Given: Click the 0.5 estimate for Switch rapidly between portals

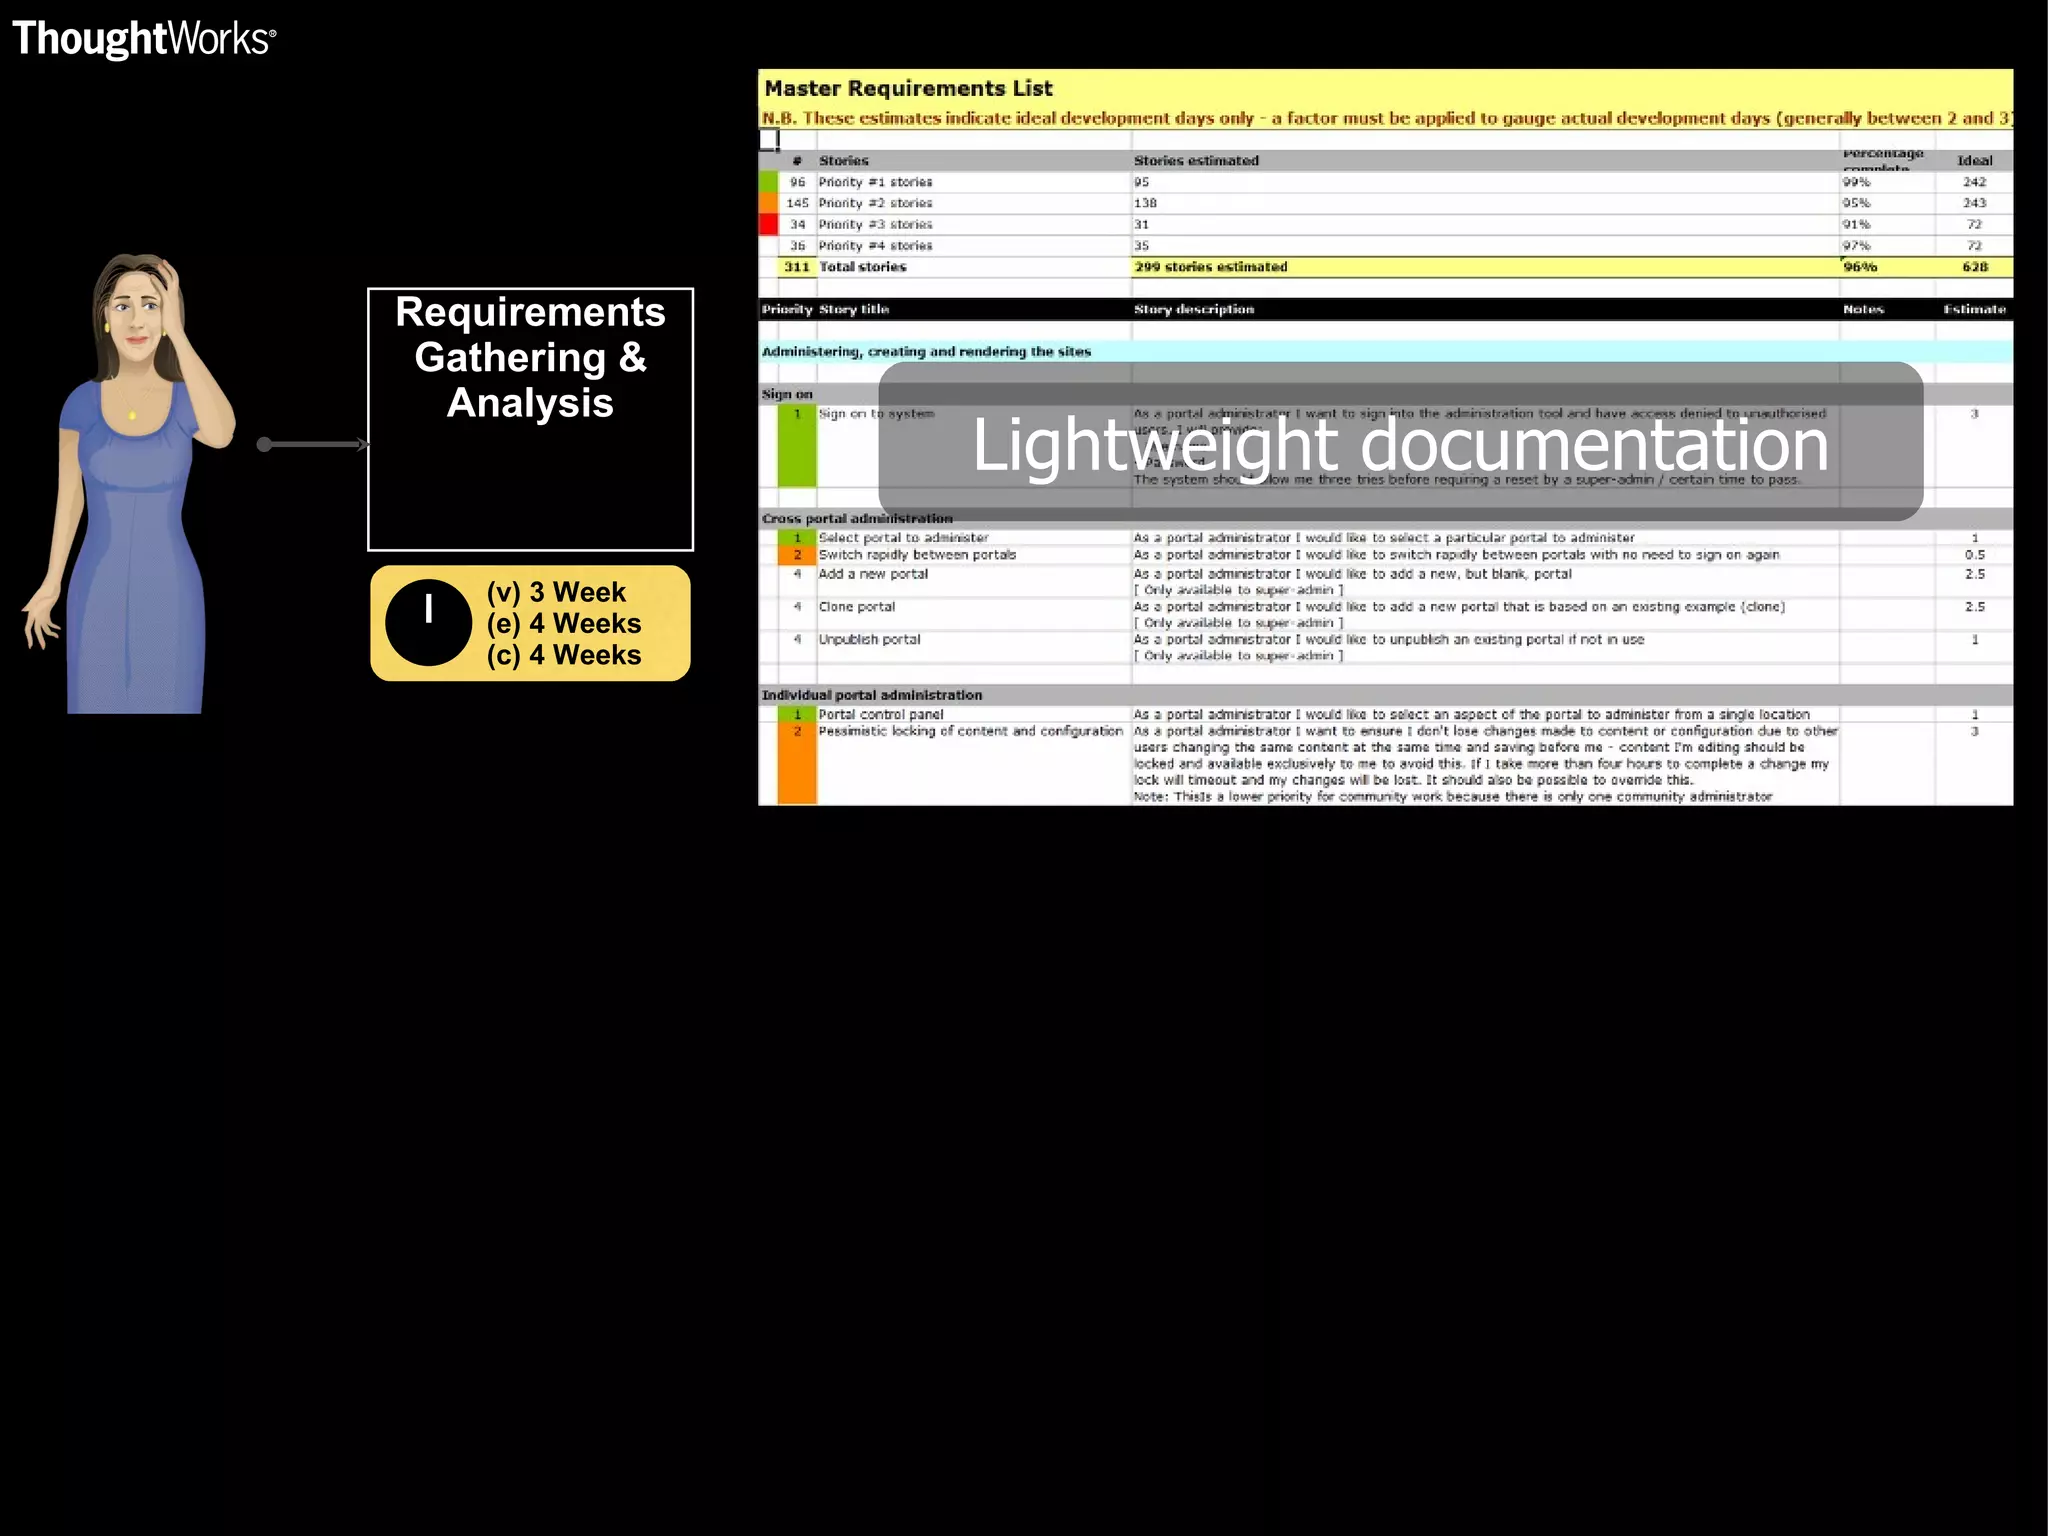Looking at the screenshot, I should point(1975,555).
